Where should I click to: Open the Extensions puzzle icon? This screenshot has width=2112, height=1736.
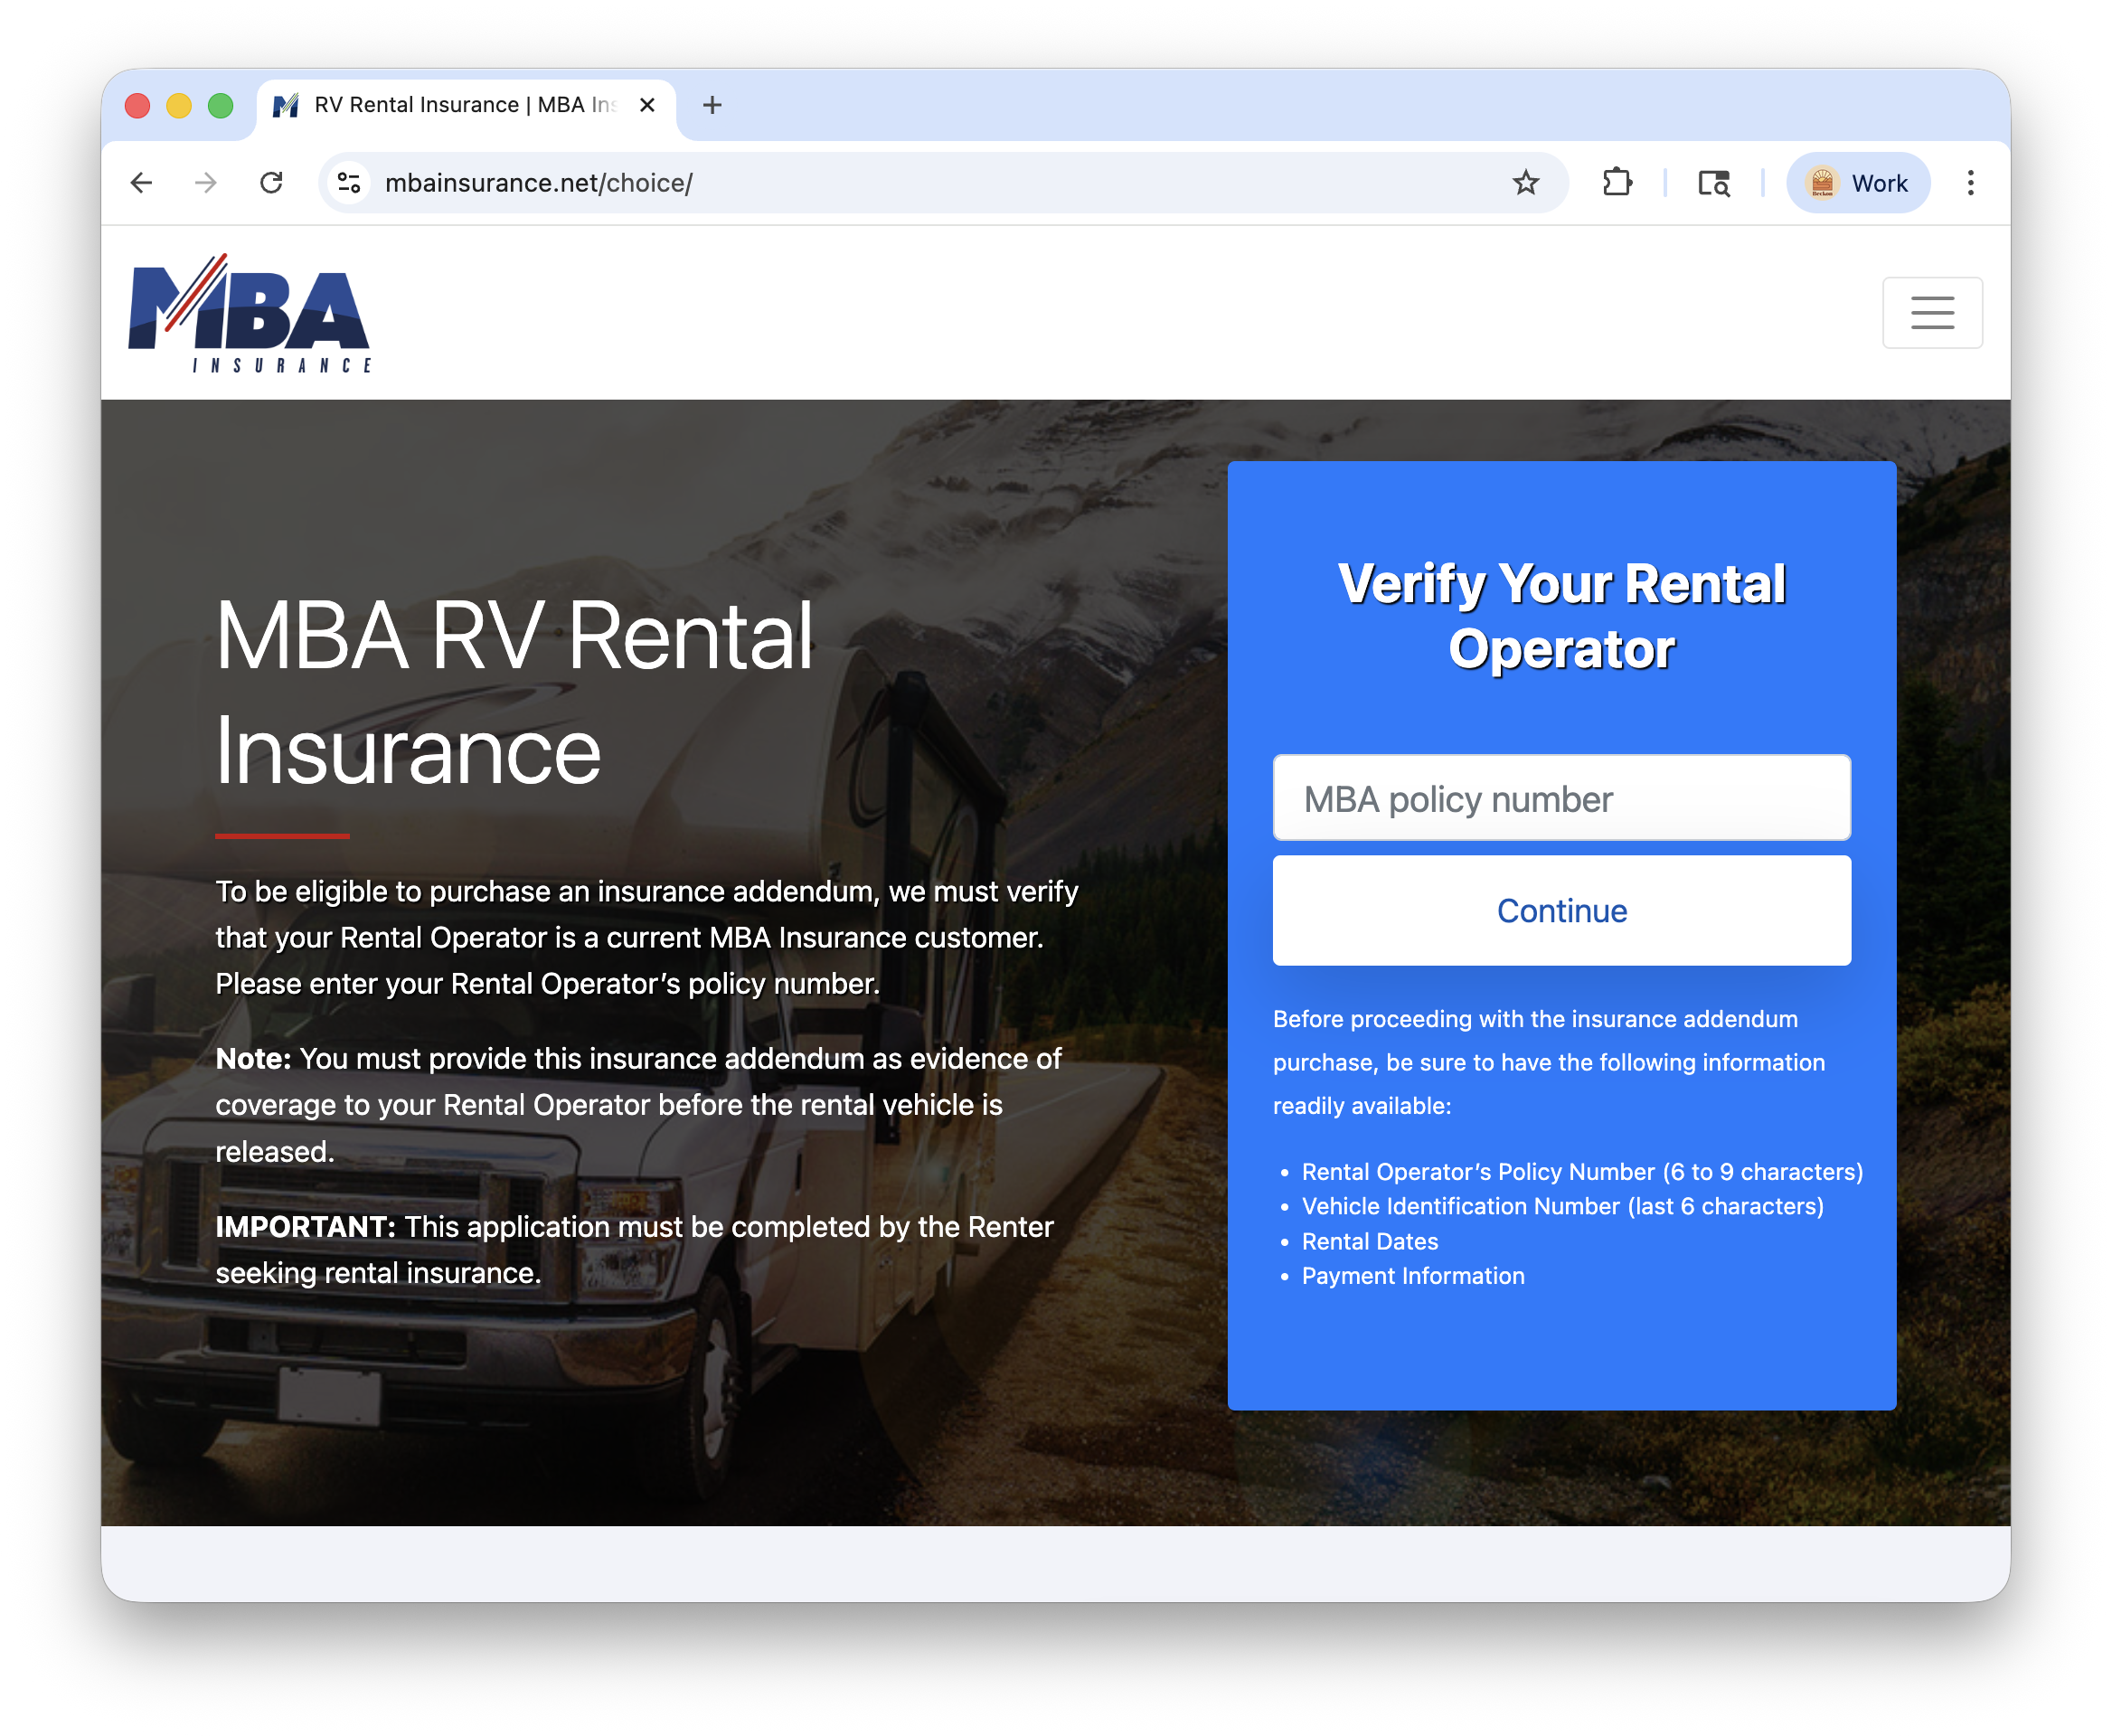[1616, 183]
